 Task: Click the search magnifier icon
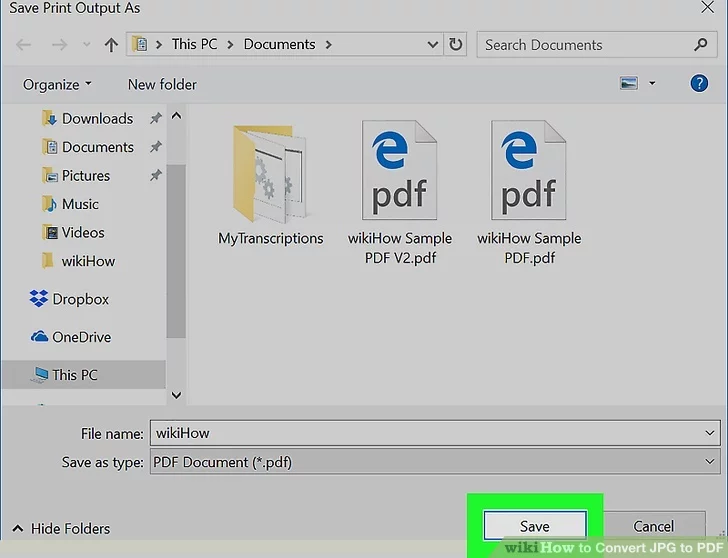pyautogui.click(x=700, y=45)
